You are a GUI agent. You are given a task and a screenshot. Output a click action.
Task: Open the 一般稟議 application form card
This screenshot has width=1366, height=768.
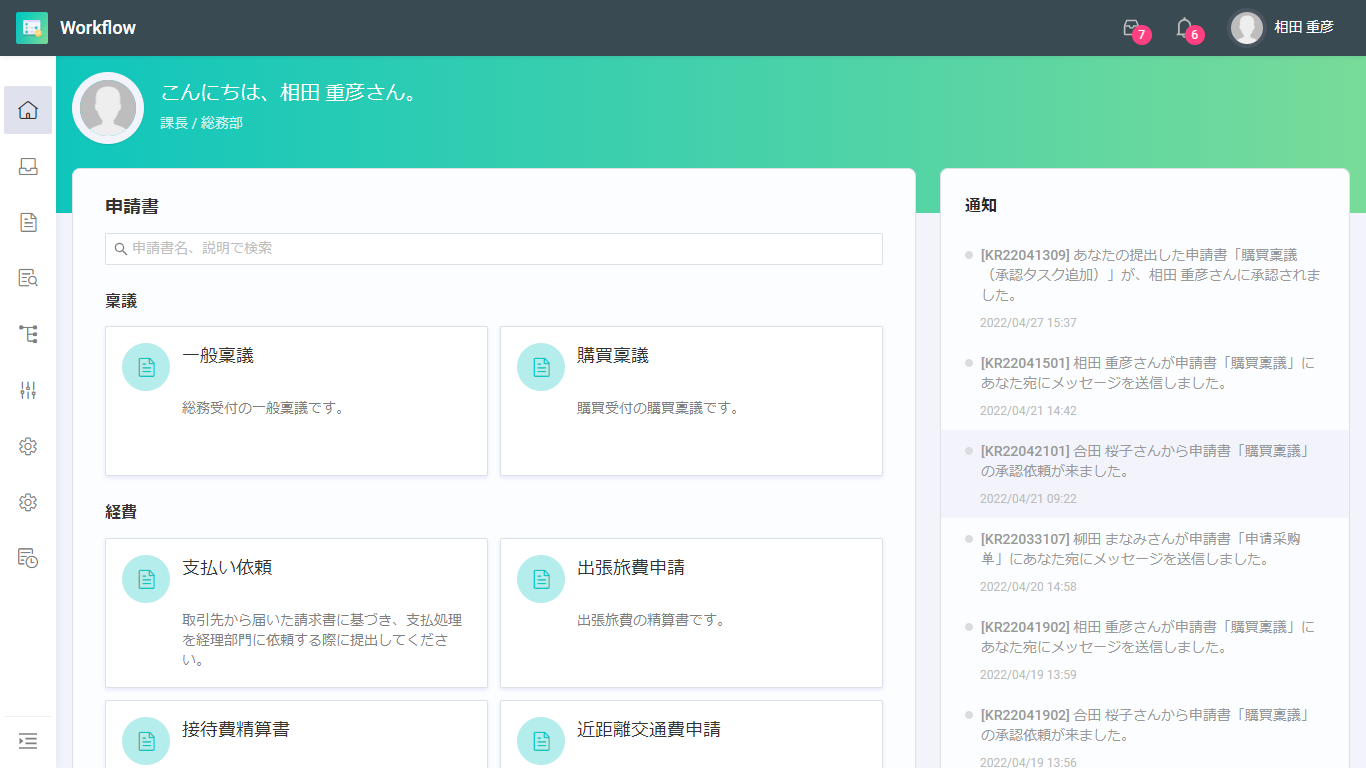(x=296, y=400)
